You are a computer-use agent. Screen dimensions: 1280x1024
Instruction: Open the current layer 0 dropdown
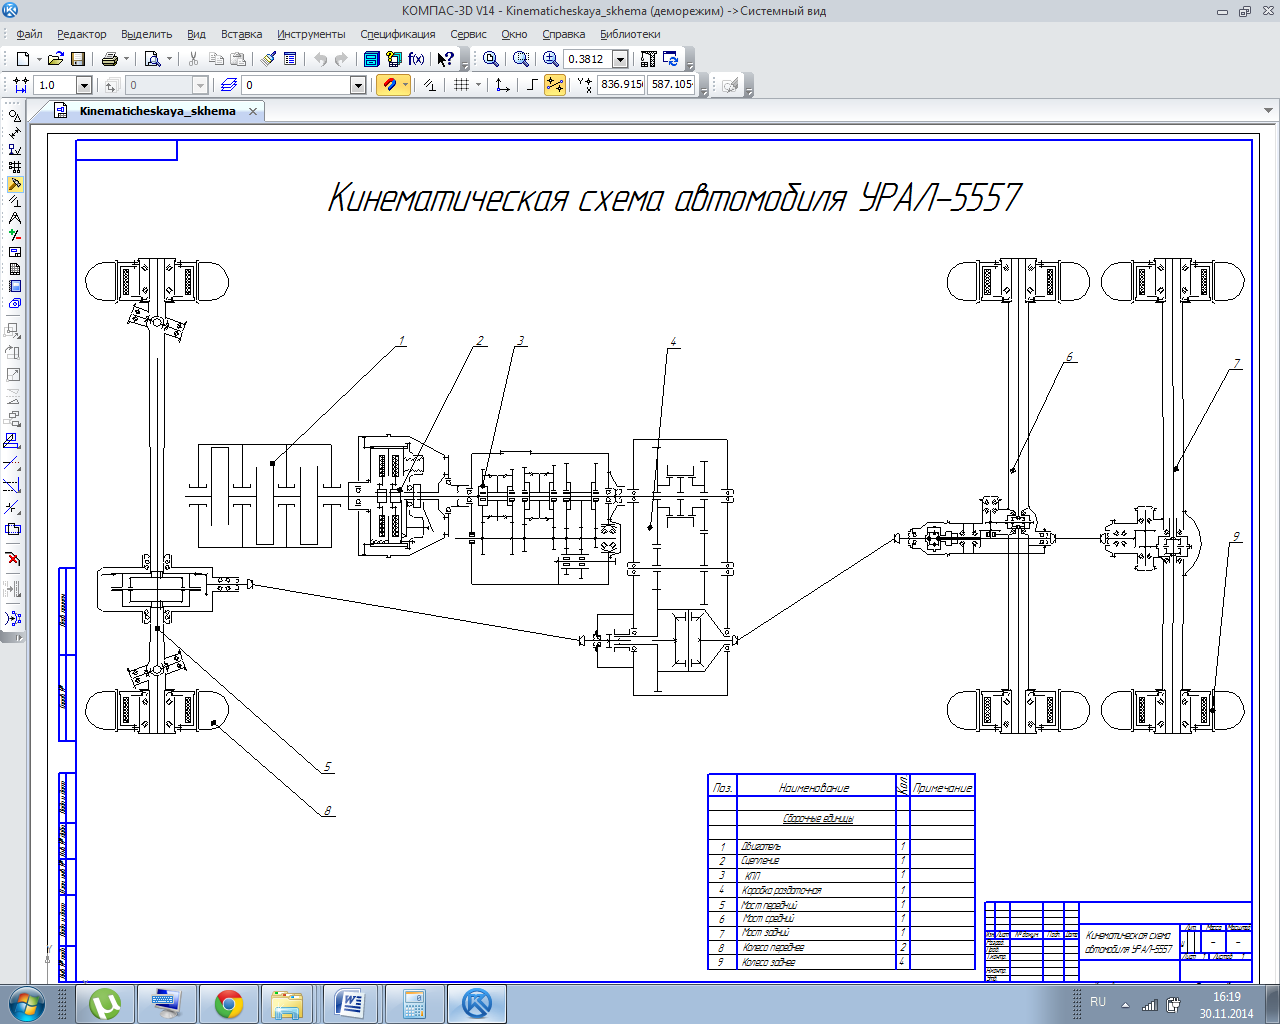(358, 85)
